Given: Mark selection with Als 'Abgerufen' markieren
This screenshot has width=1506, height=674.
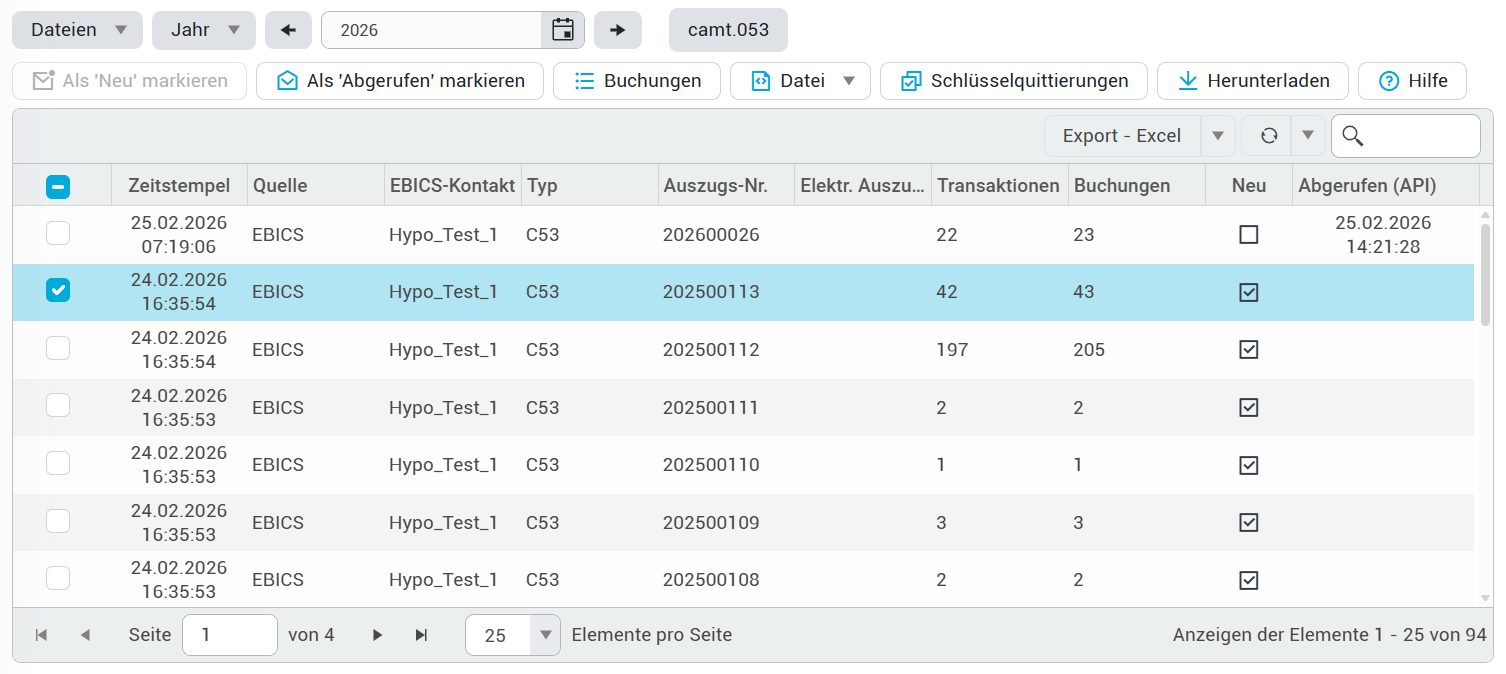Looking at the screenshot, I should (400, 81).
